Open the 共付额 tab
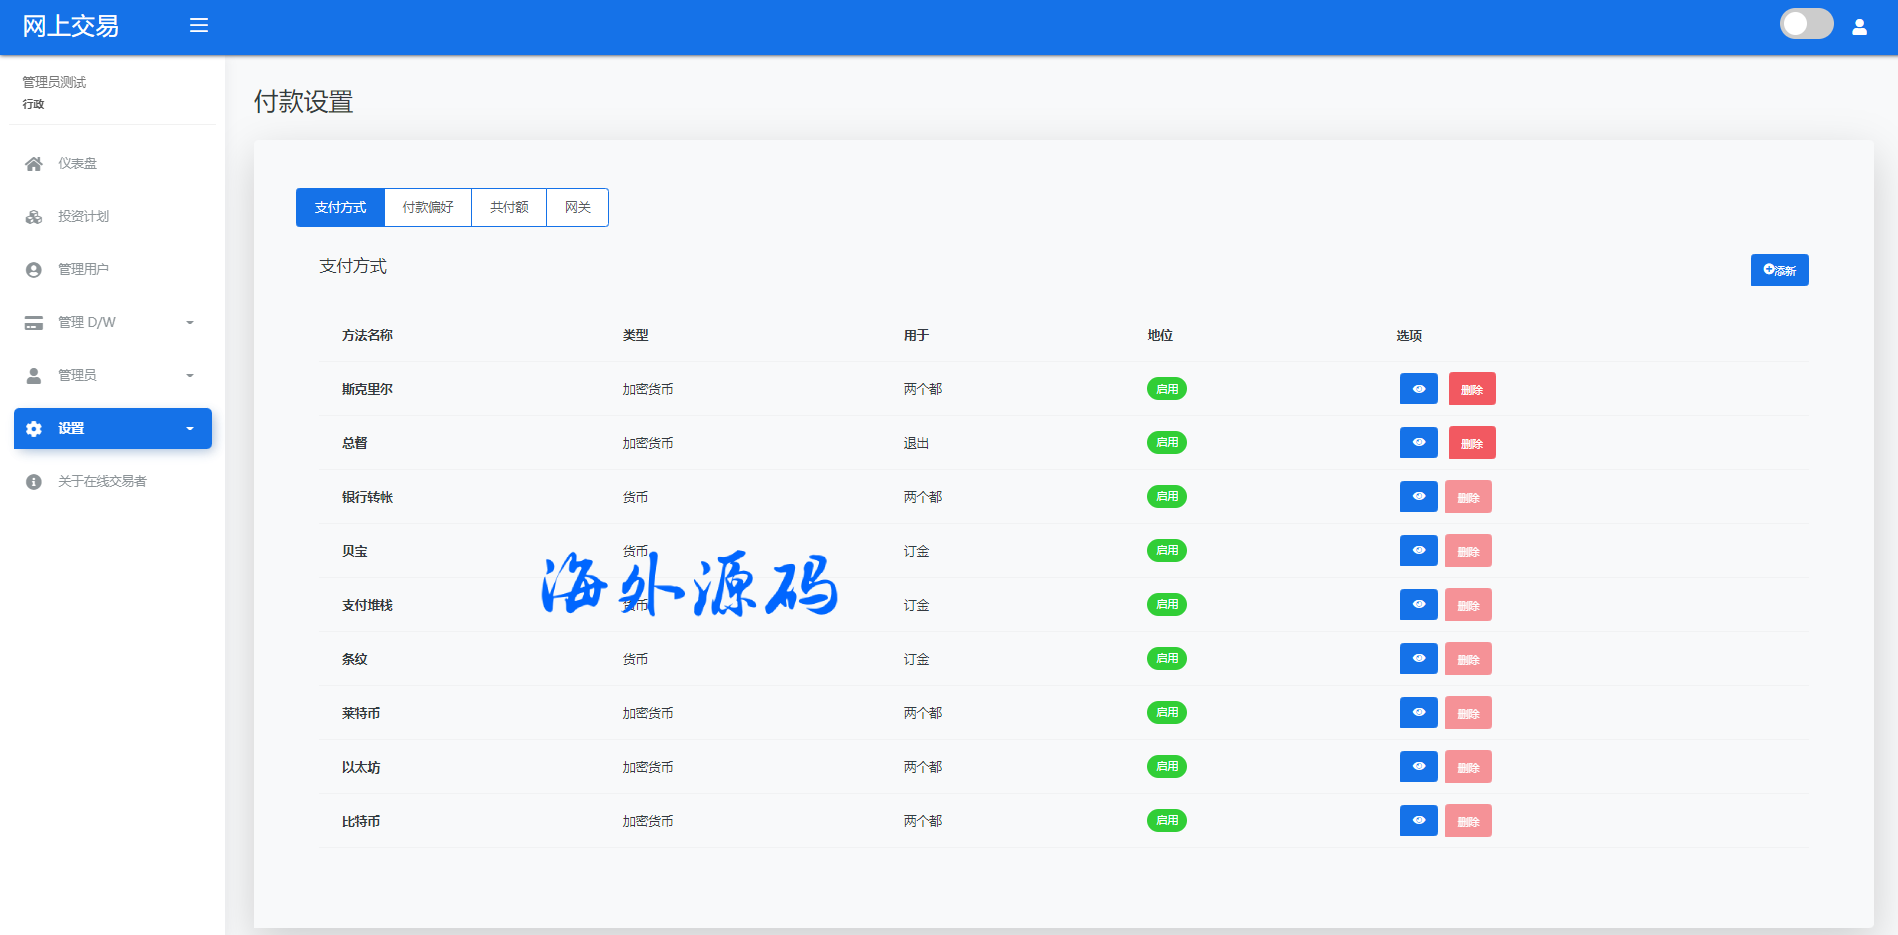This screenshot has height=935, width=1898. (509, 208)
